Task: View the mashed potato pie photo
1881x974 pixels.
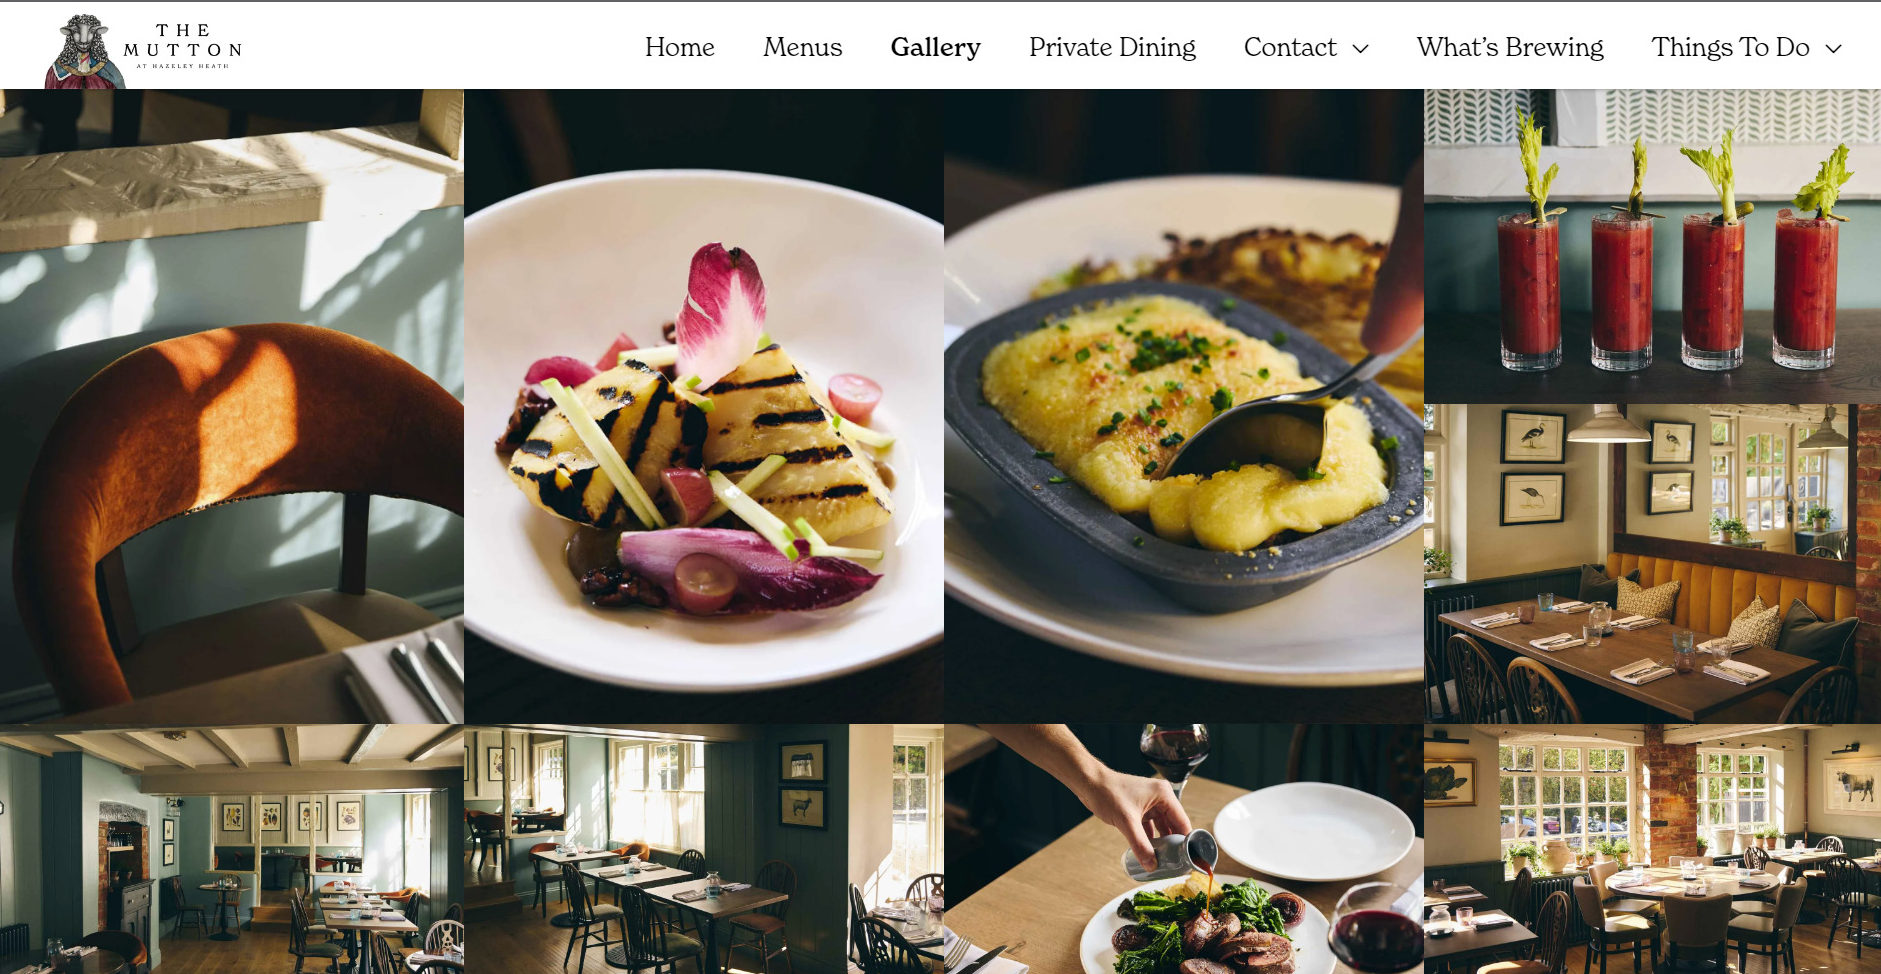Action: (x=1183, y=406)
